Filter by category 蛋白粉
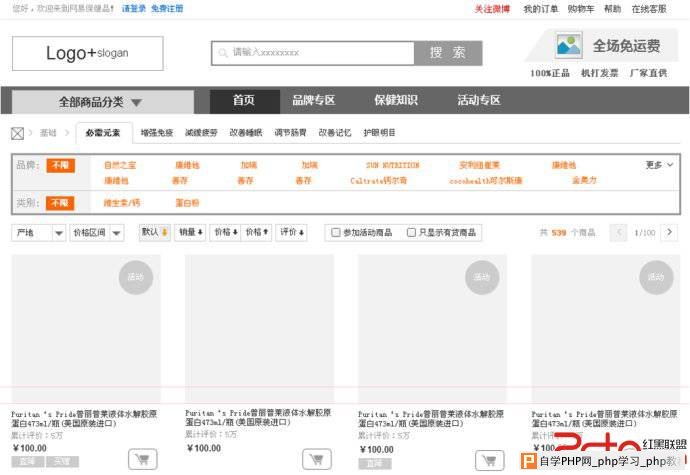Viewport: 690px width, 475px height. pyautogui.click(x=187, y=203)
